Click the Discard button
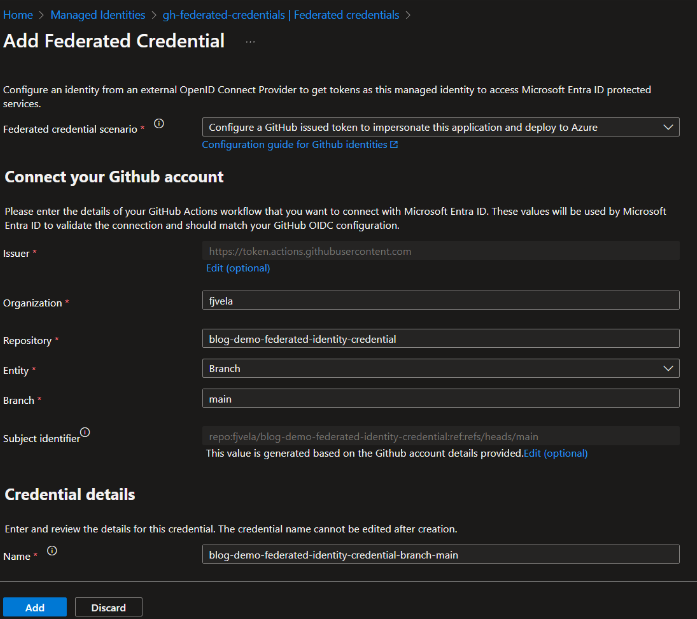This screenshot has width=697, height=619. [x=108, y=607]
